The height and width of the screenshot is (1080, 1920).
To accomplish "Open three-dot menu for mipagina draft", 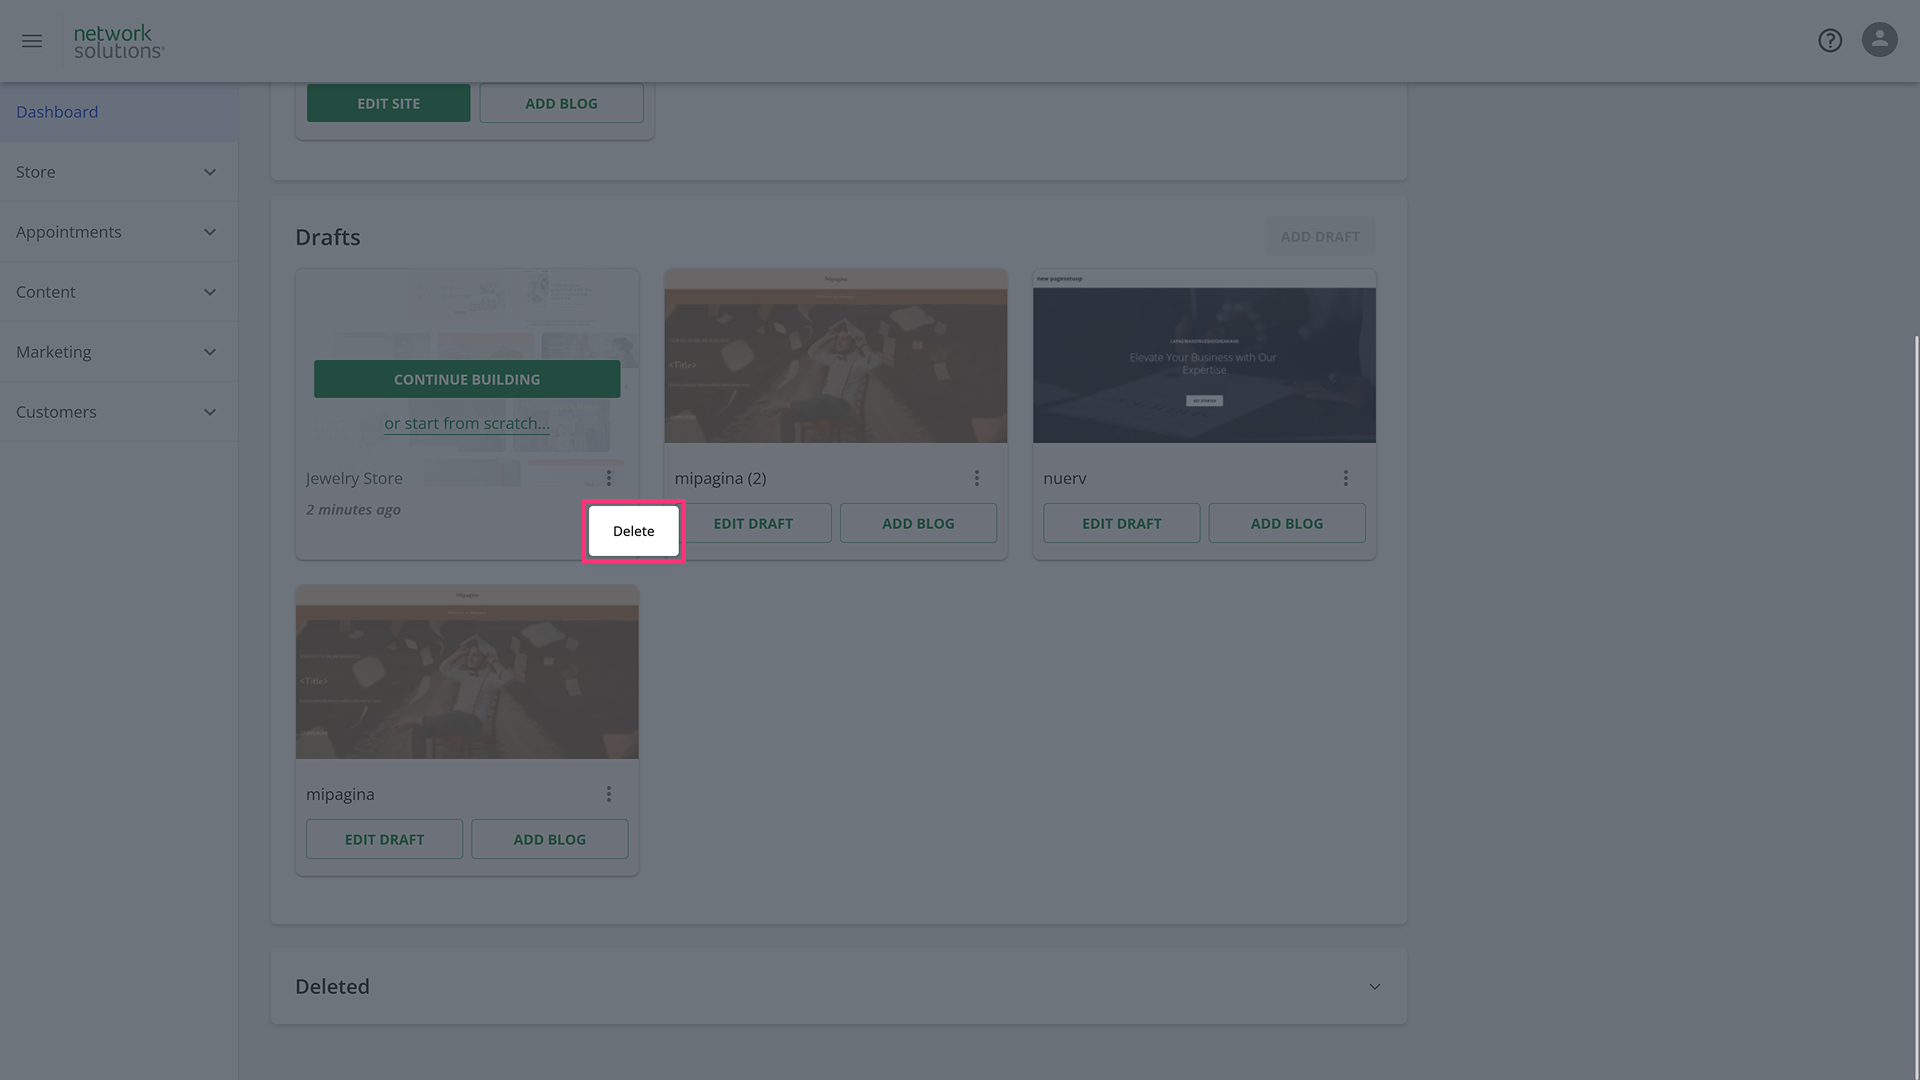I will (608, 794).
